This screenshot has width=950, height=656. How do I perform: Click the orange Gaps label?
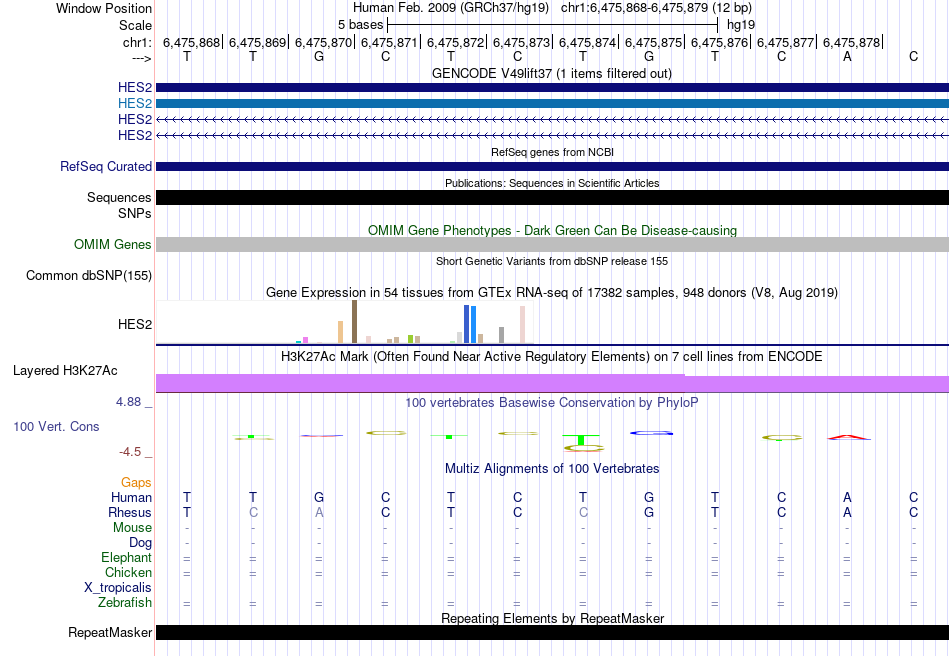pyautogui.click(x=136, y=482)
